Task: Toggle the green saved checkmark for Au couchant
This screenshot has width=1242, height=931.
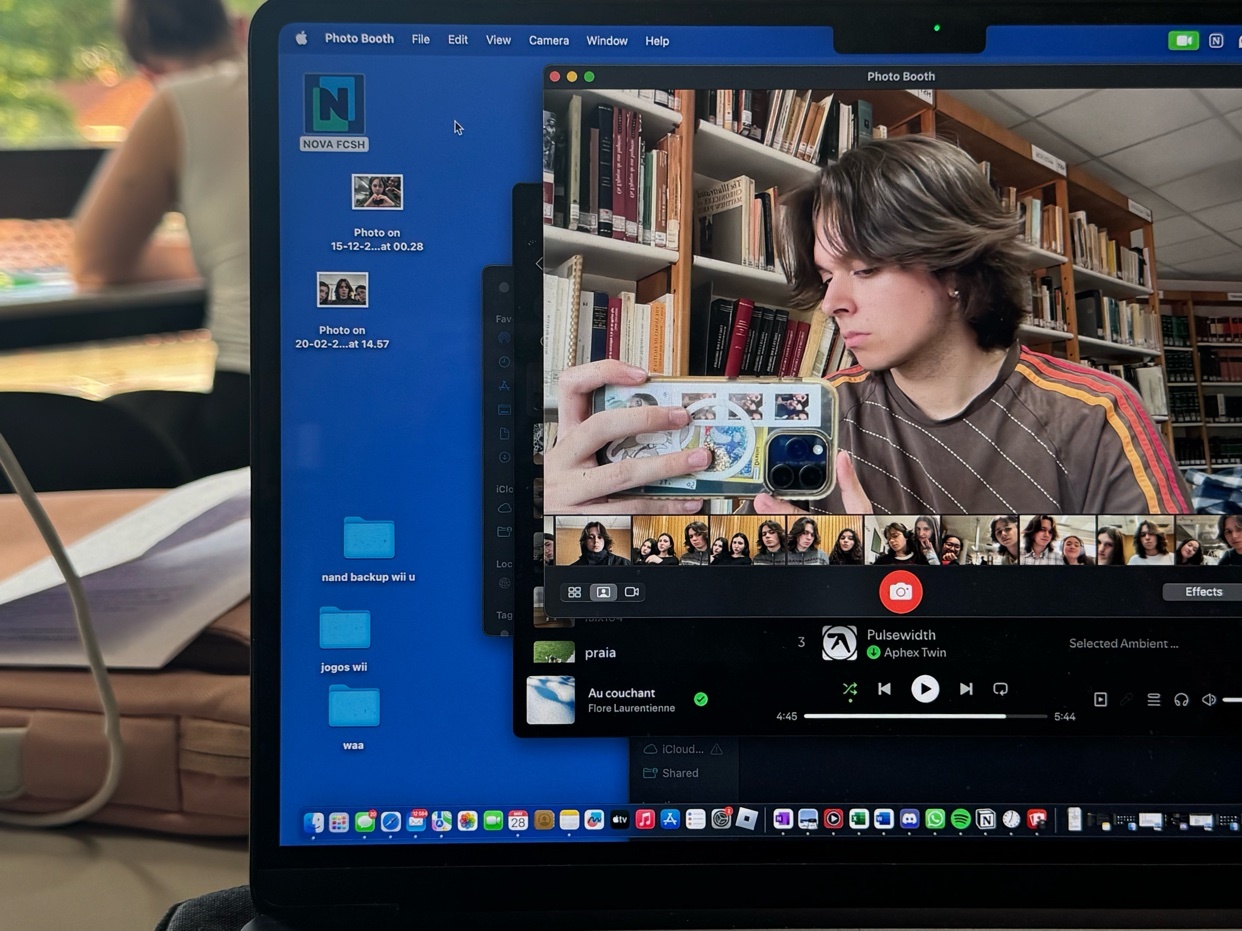Action: pyautogui.click(x=701, y=699)
